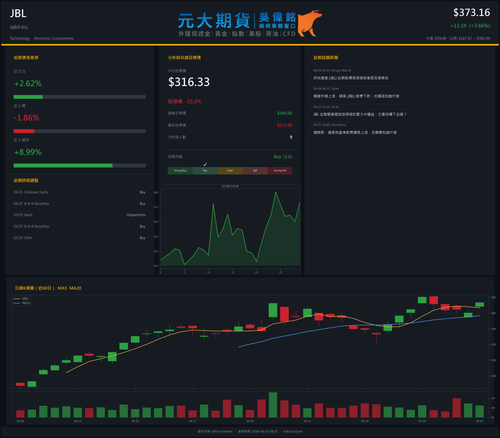Click the candlestick chart title with MA5 MA20
Screen dimensions: 500x438
click(48, 288)
